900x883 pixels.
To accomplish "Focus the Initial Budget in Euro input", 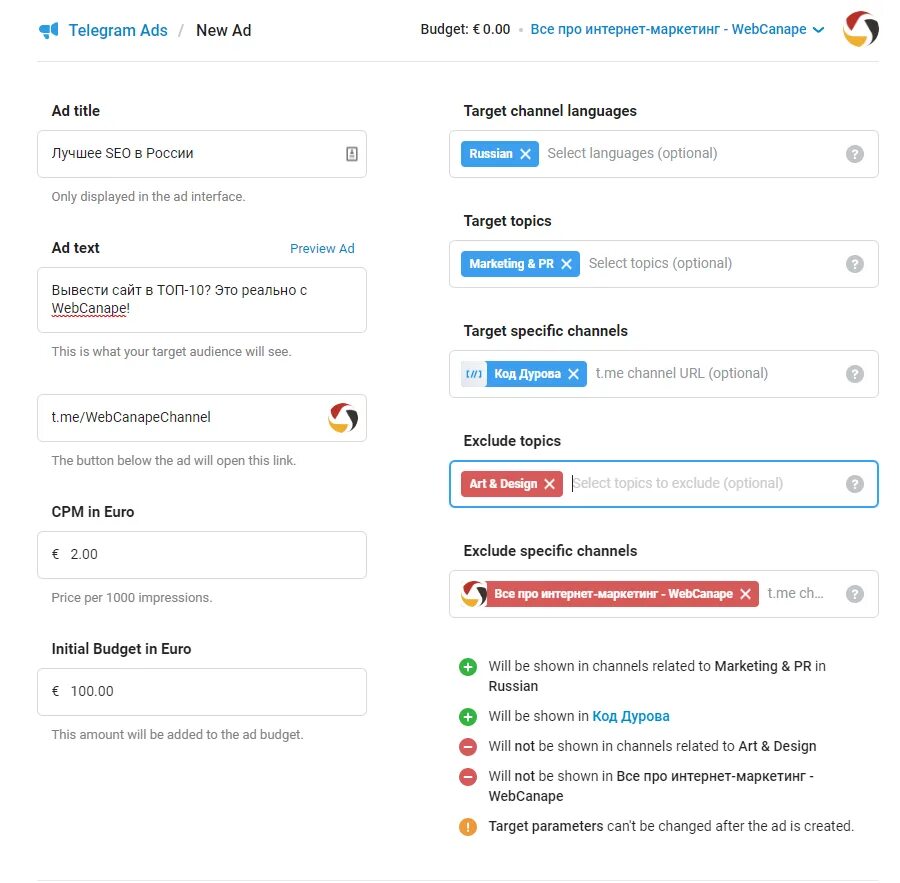I will point(202,692).
